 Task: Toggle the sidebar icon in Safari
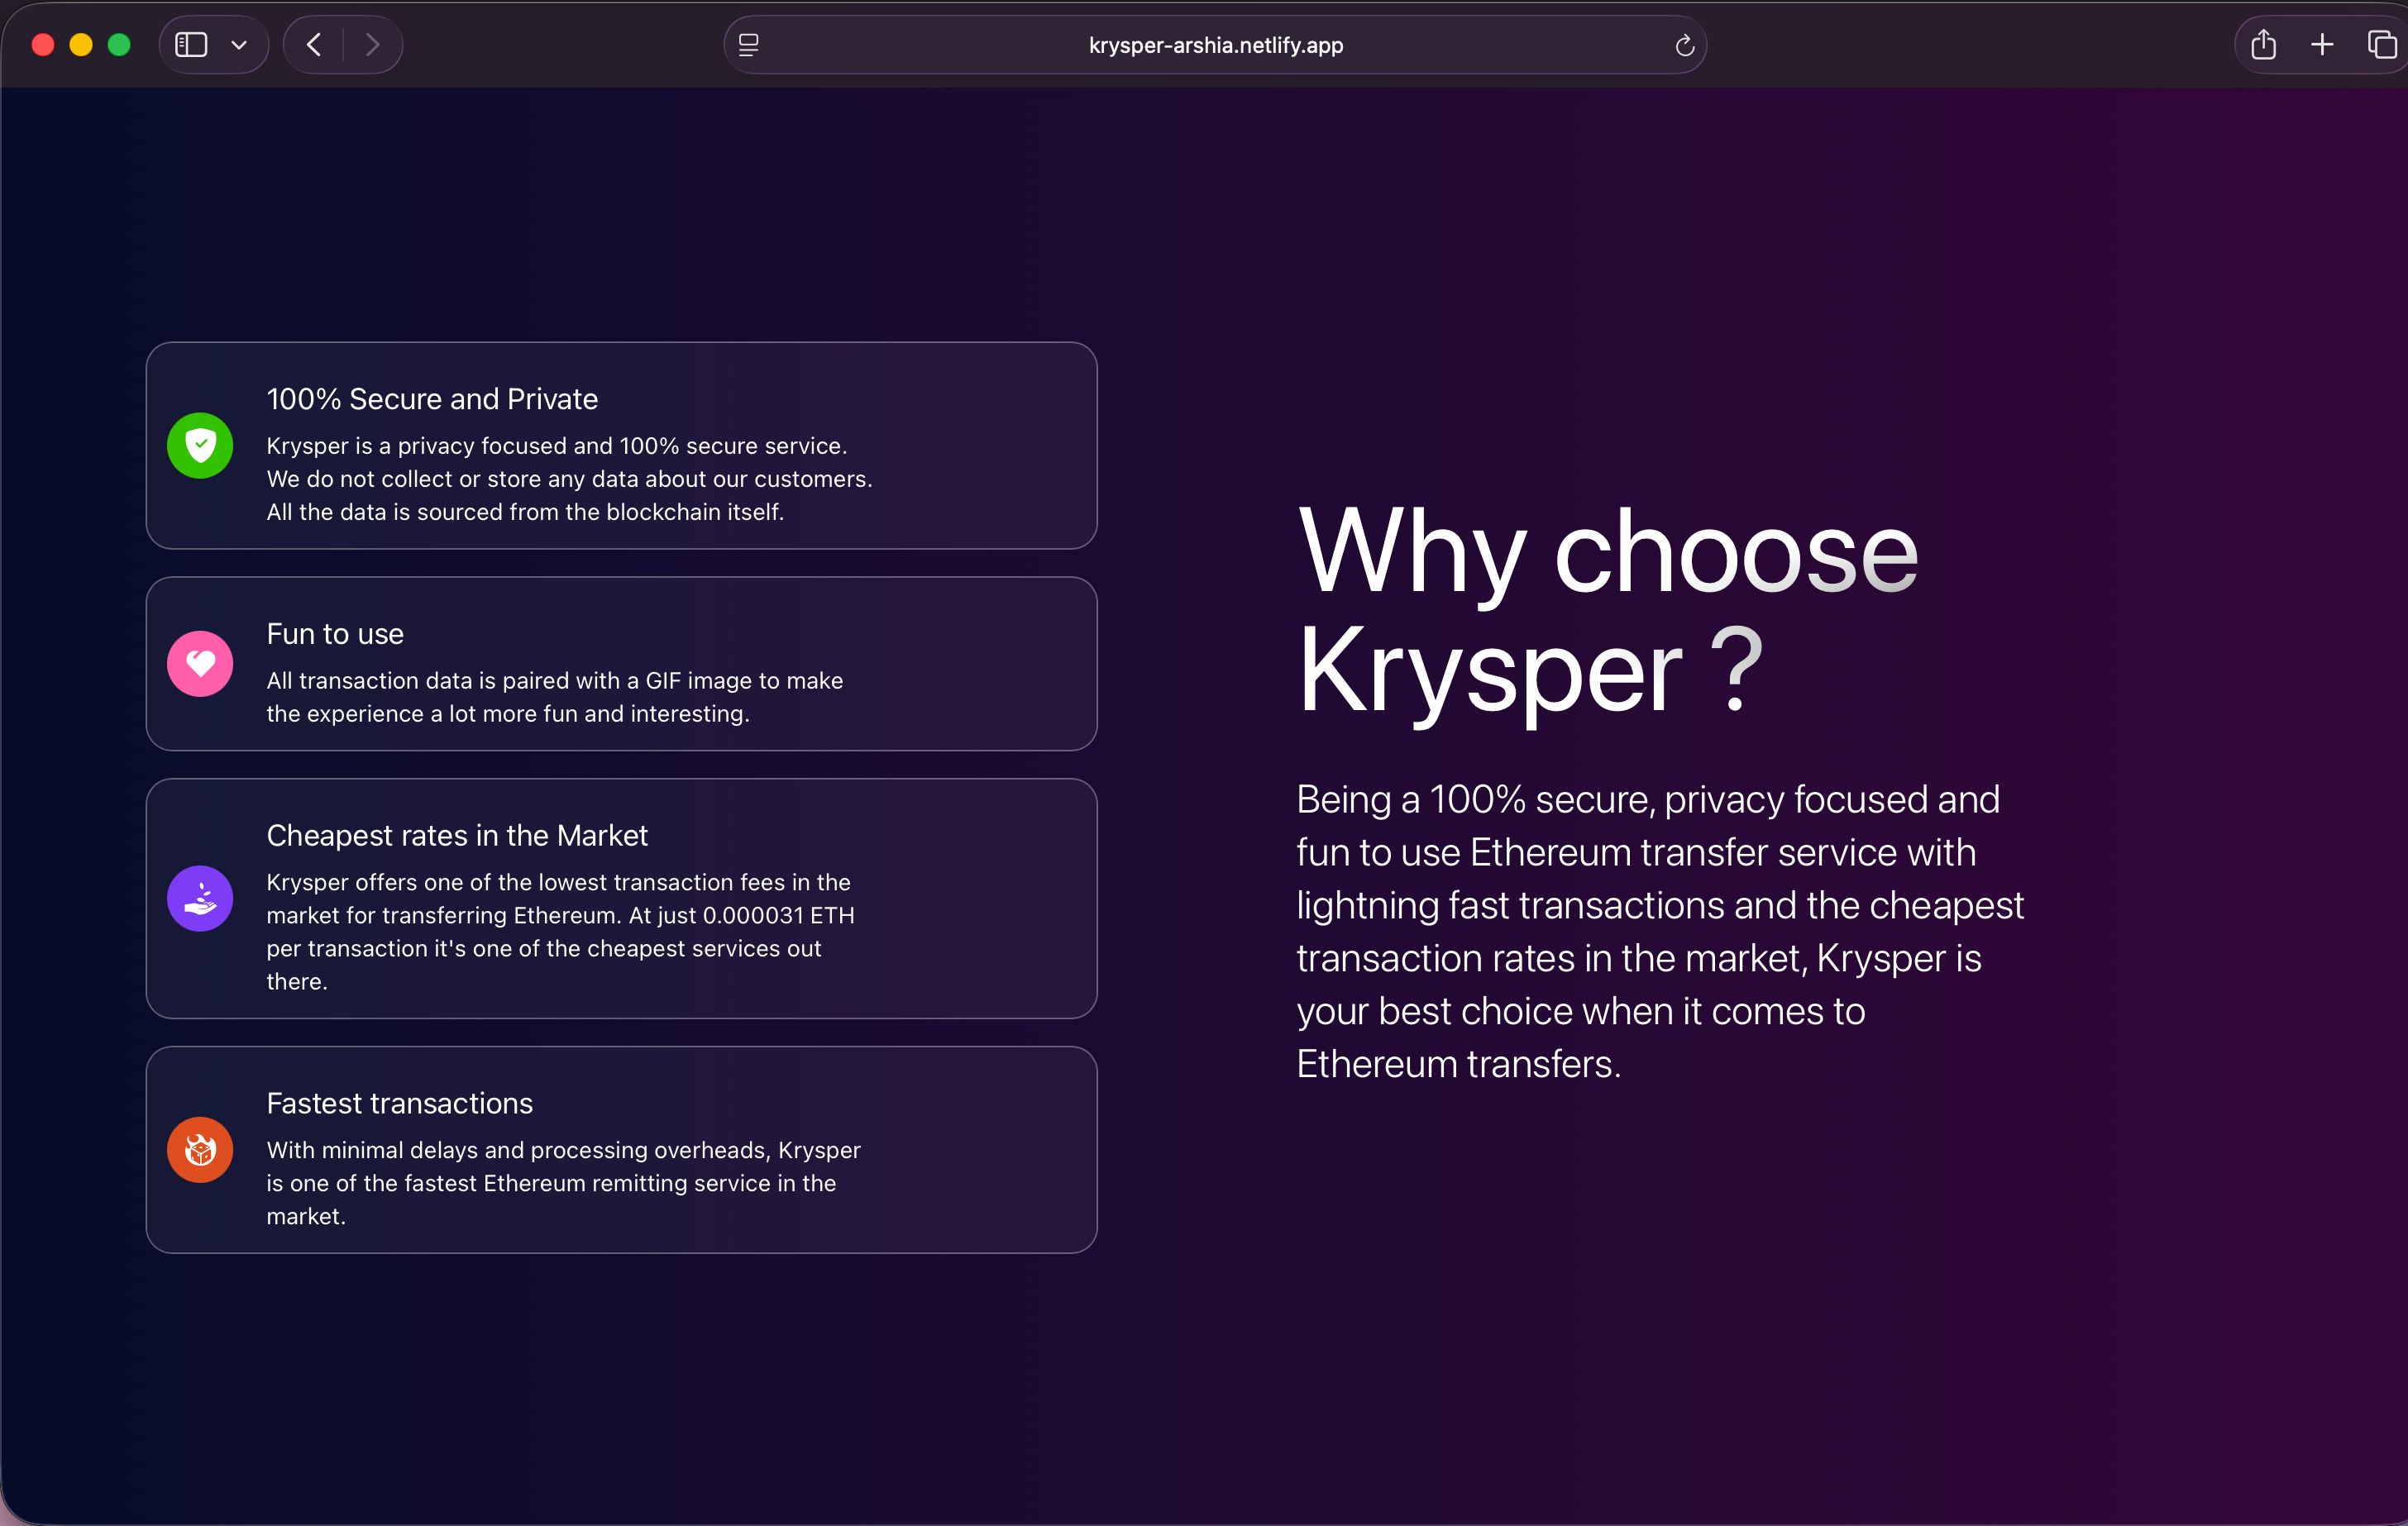click(190, 44)
